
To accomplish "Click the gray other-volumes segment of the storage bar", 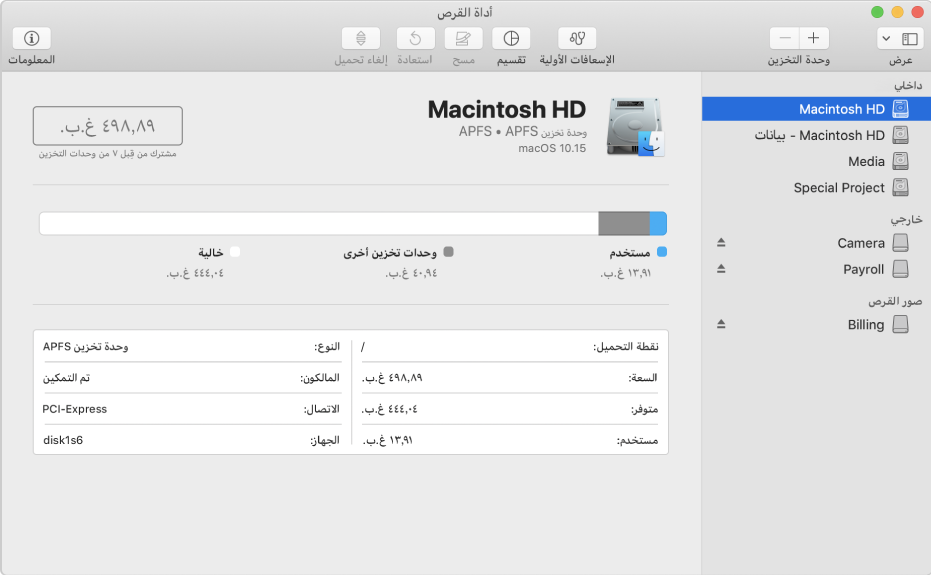I will (x=624, y=224).
